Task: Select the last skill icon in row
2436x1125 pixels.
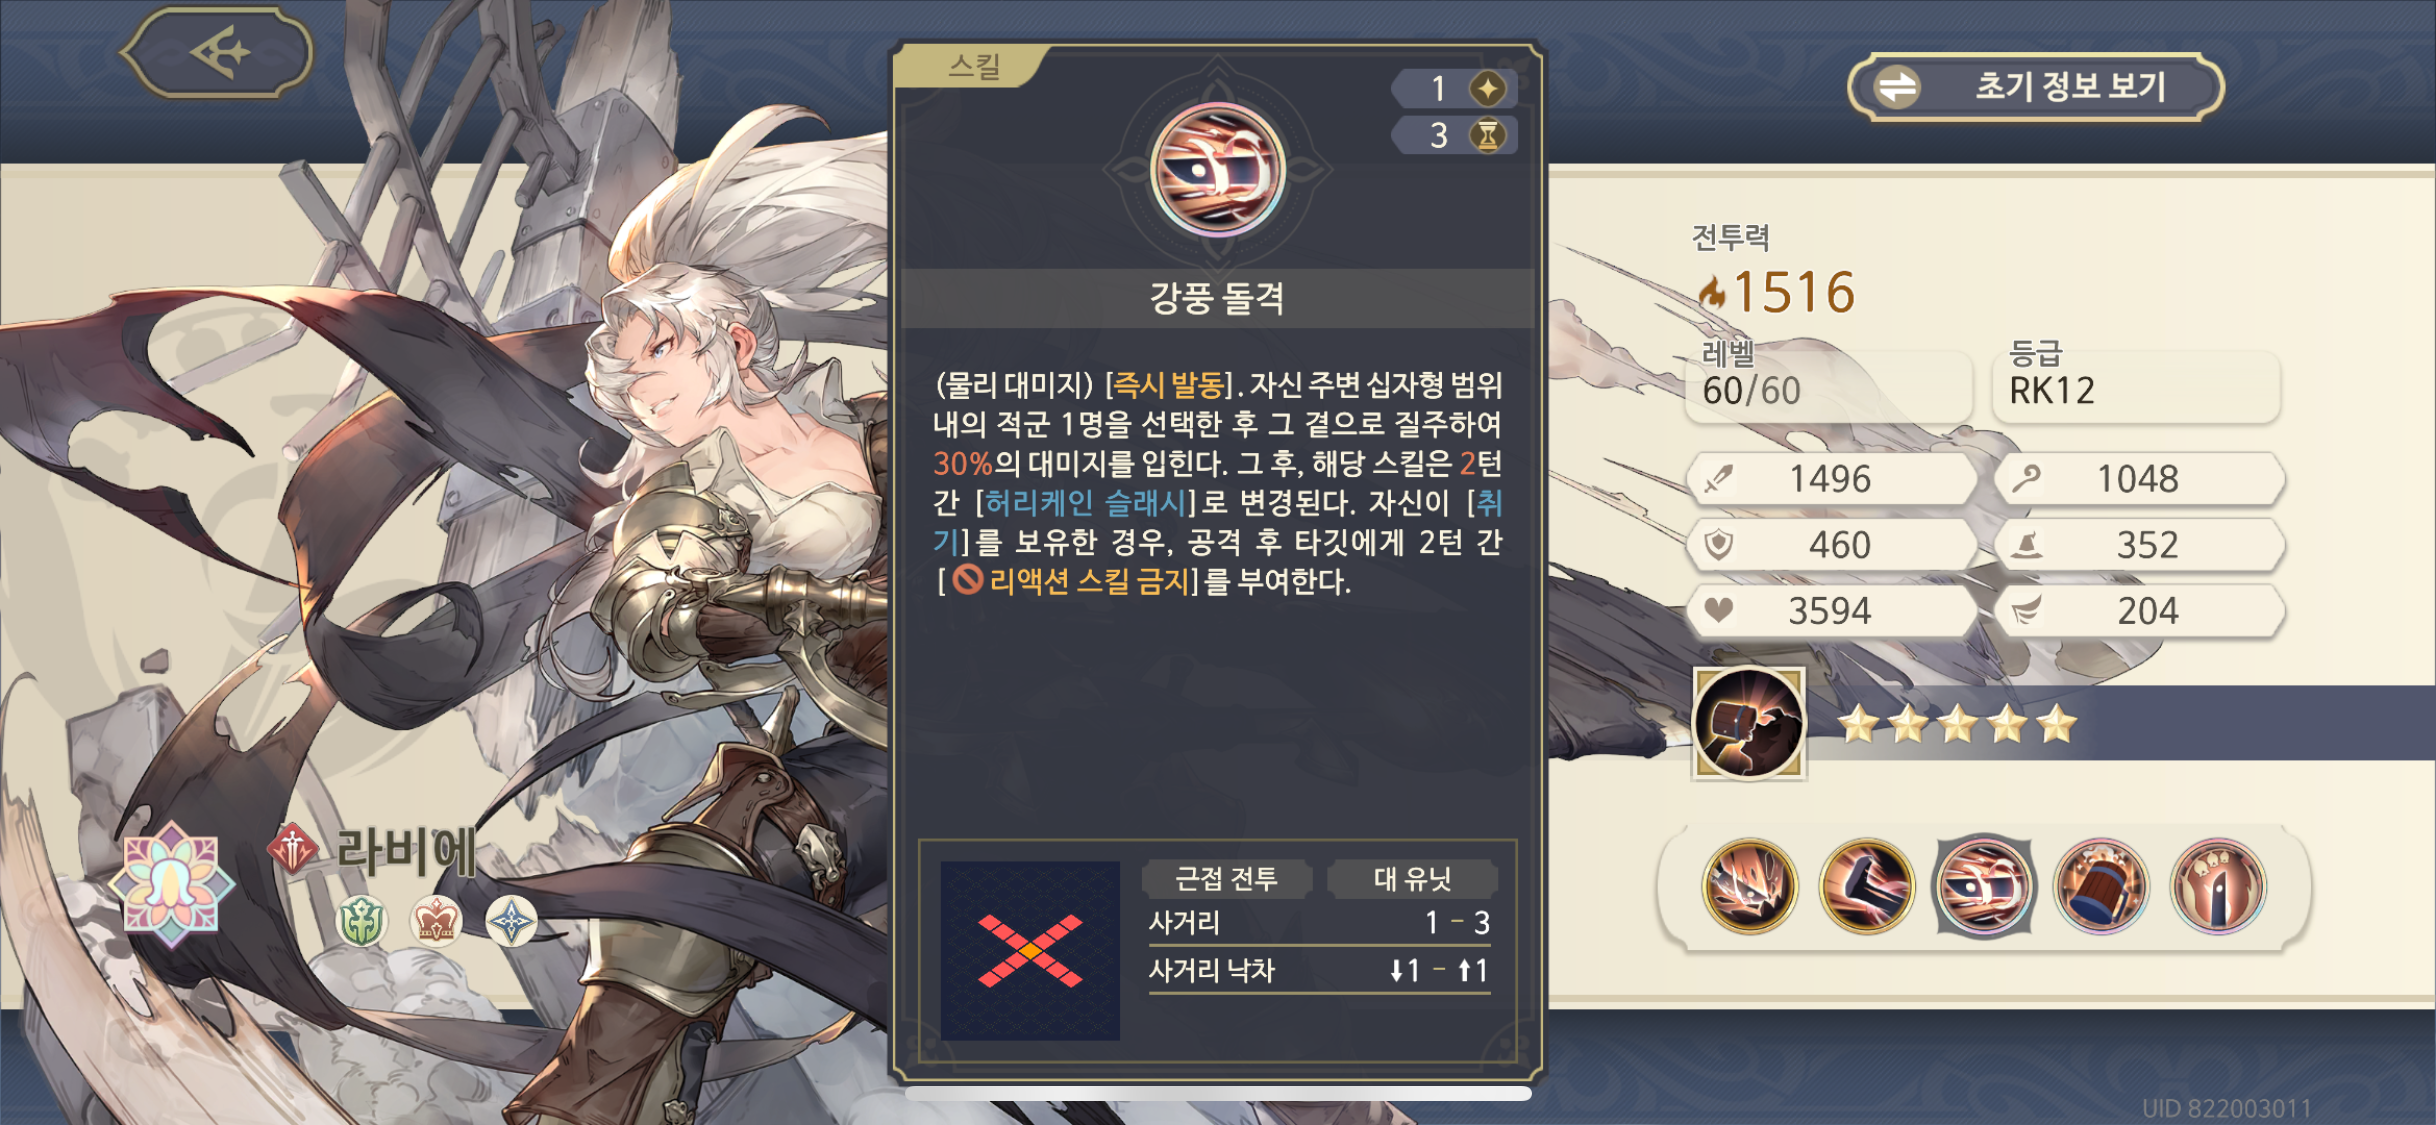Action: [2218, 886]
